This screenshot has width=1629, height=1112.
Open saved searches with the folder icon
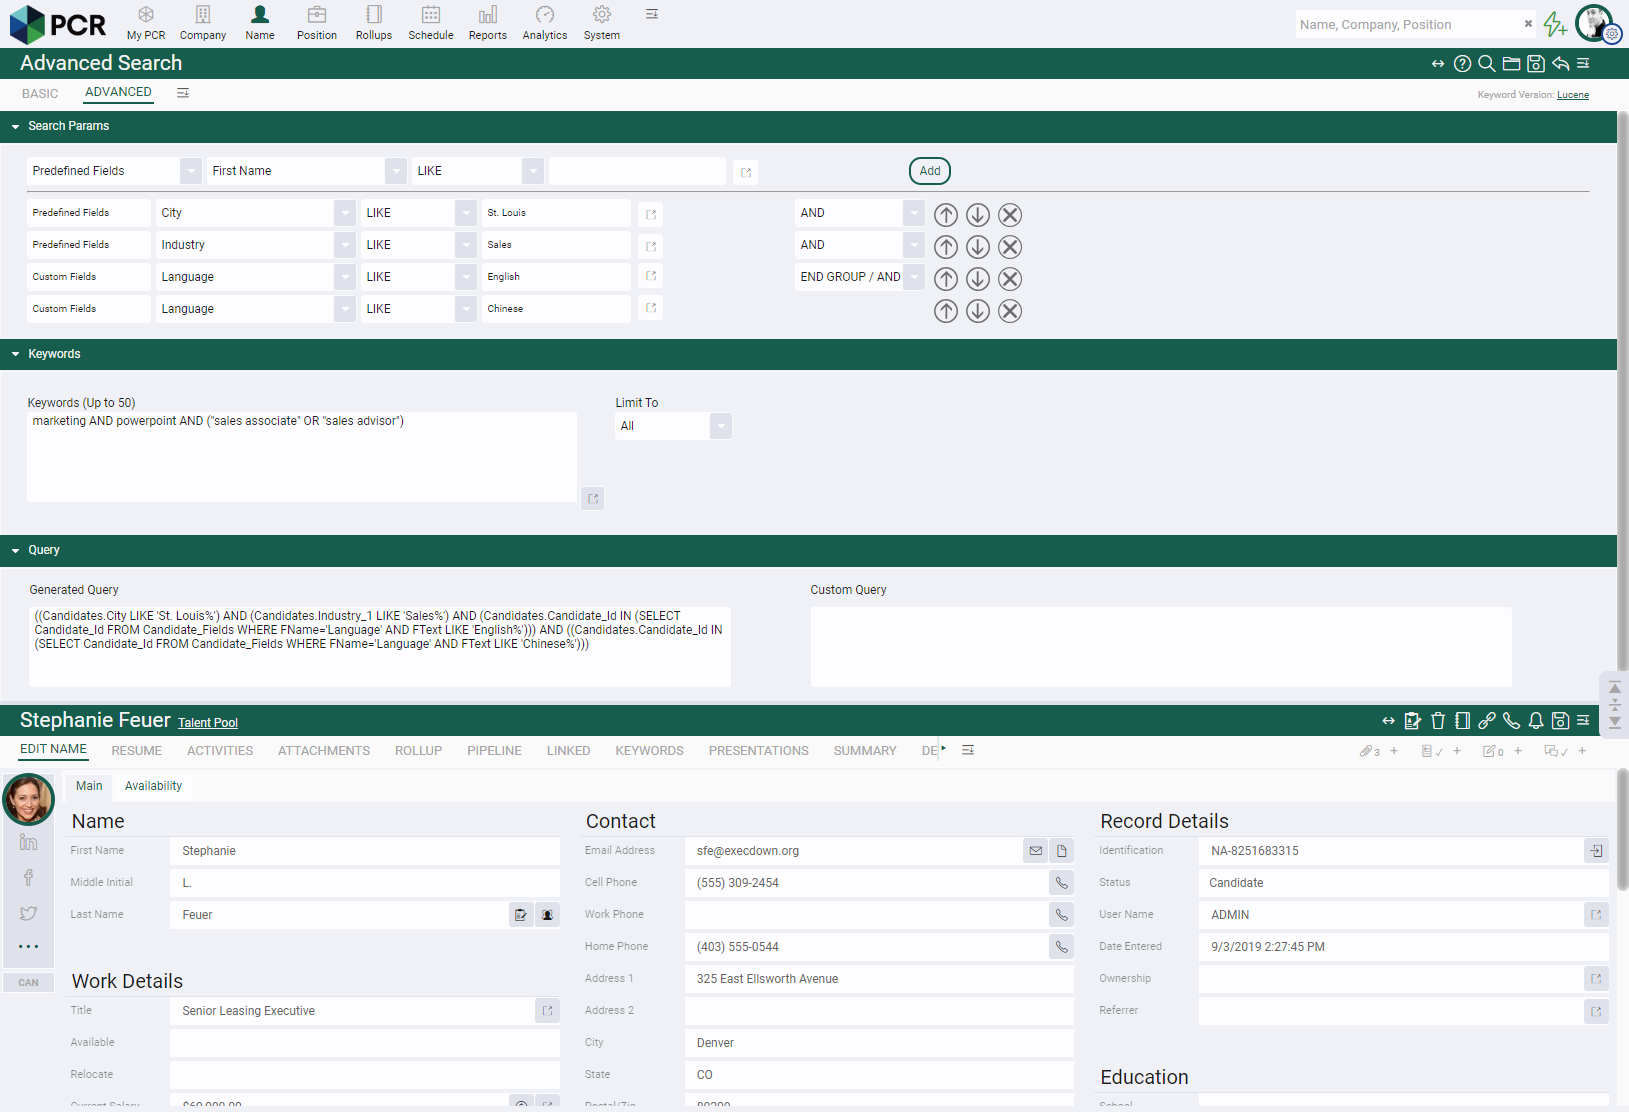(1511, 63)
